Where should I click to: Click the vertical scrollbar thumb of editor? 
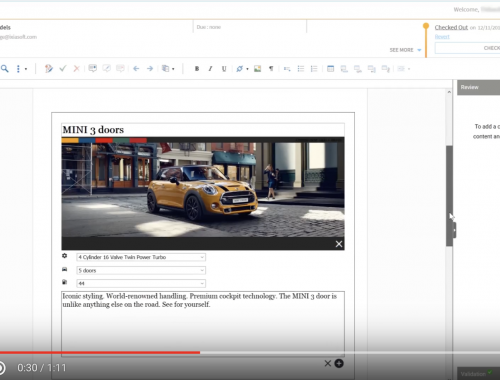tap(449, 196)
